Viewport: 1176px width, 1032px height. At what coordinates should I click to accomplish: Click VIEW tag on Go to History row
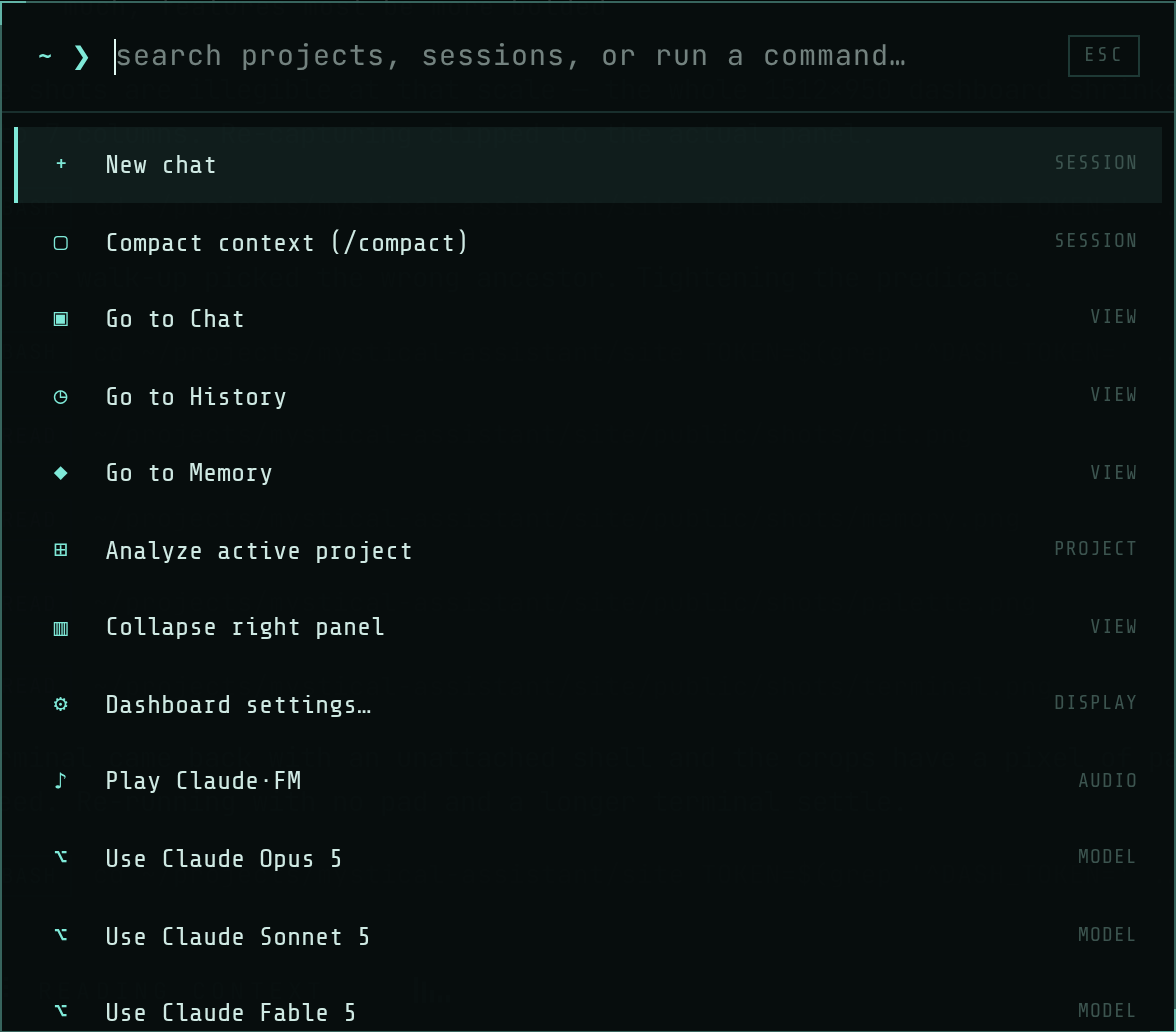[1113, 394]
